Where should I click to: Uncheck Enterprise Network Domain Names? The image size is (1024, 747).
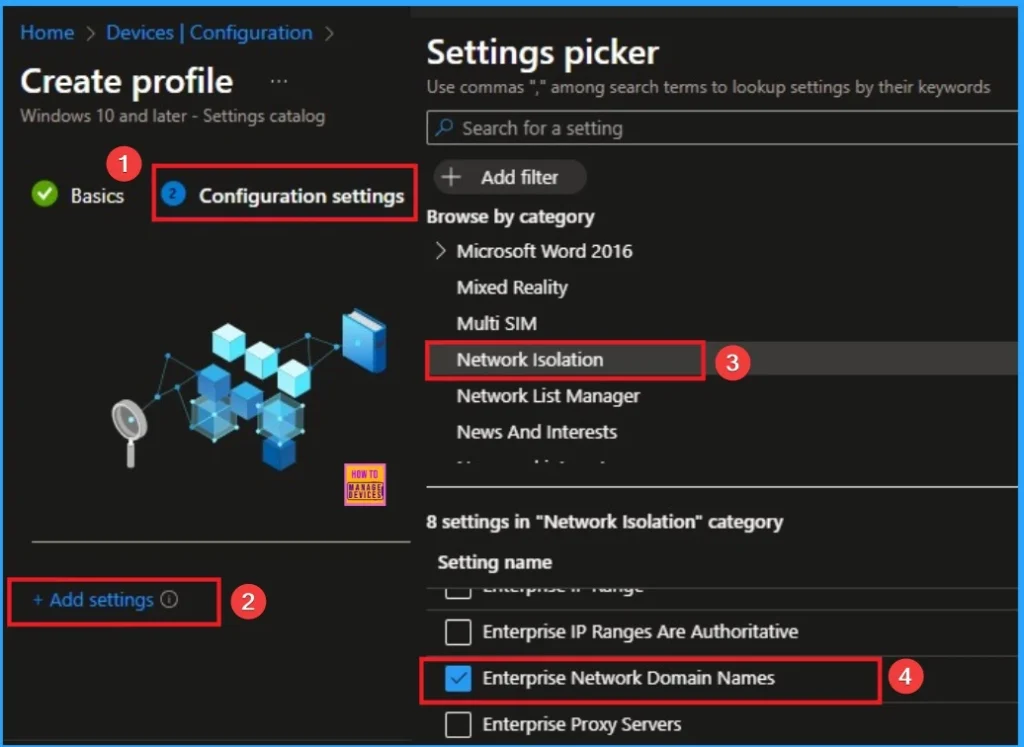tap(458, 678)
